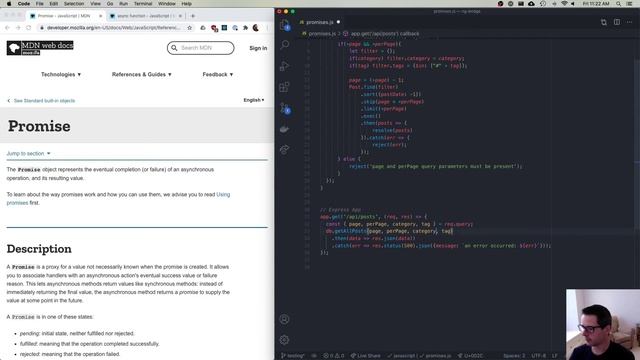
Task: Click the promises.js status bar item
Action: (436, 356)
